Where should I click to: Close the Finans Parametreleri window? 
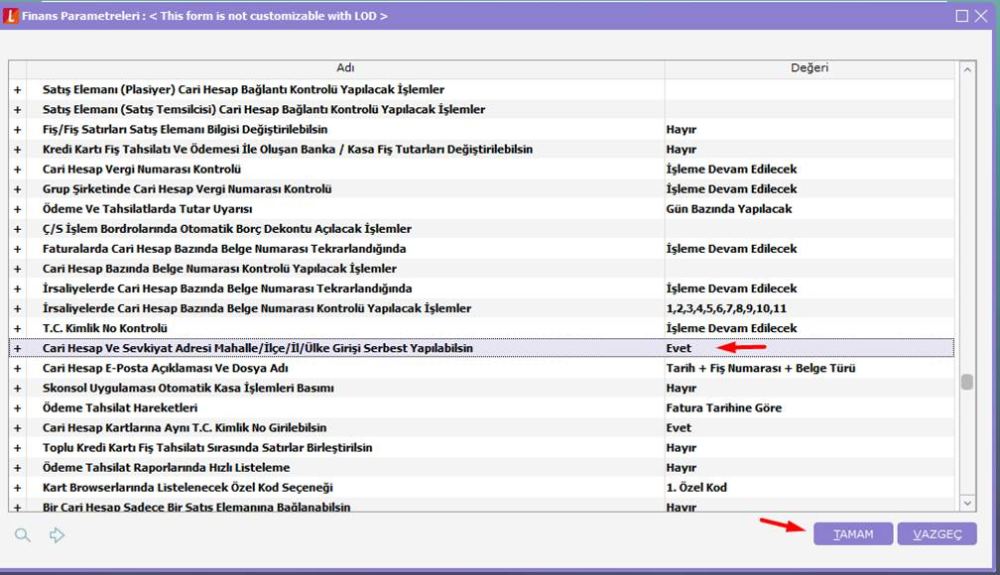pyautogui.click(x=982, y=16)
